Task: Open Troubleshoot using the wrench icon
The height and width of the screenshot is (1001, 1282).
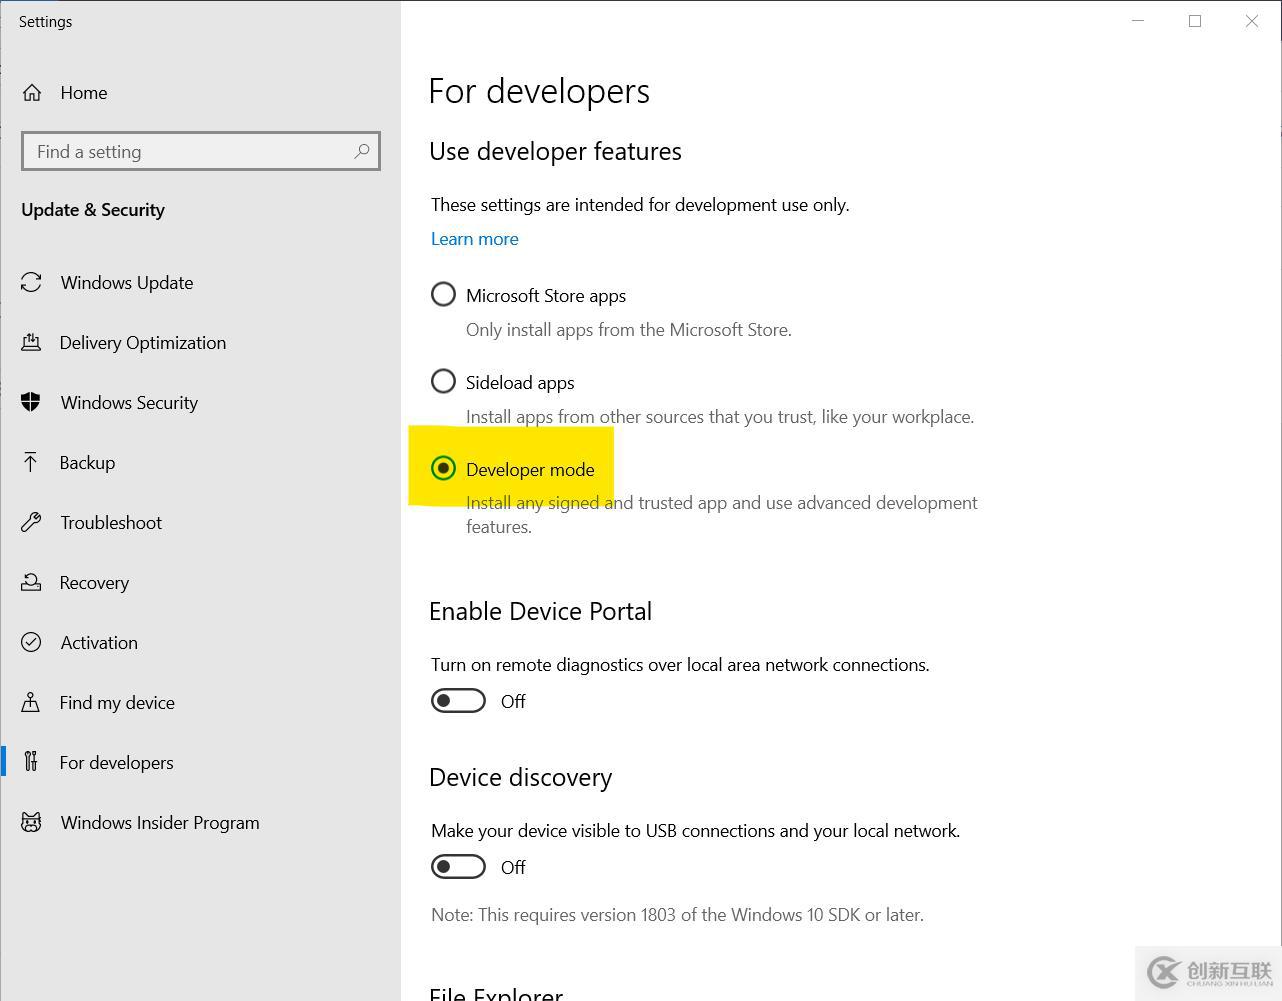Action: point(31,522)
